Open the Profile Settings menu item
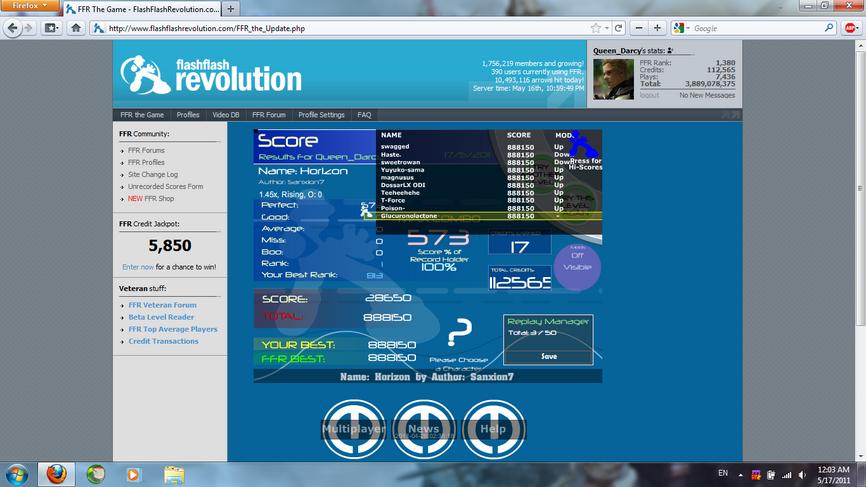 (x=321, y=115)
